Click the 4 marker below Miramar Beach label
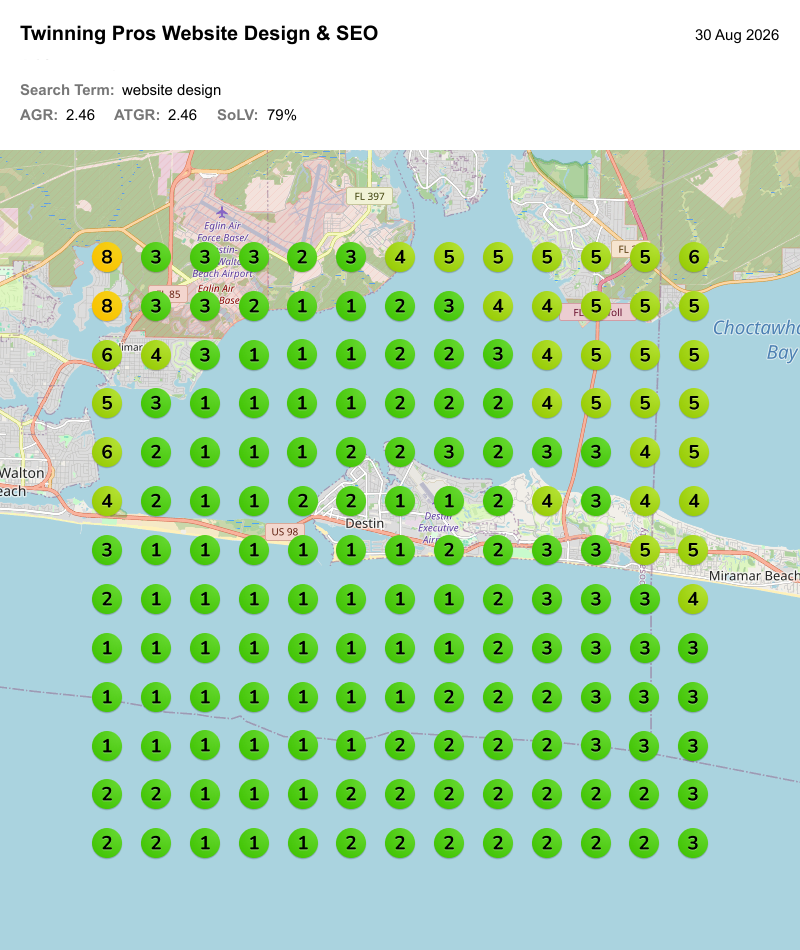Screen dimensions: 800x950 click(693, 599)
